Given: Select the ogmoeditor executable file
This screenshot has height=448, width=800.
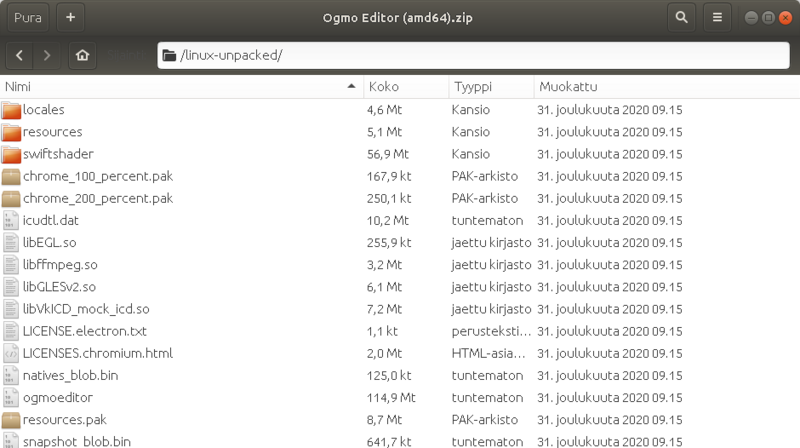Looking at the screenshot, I should click(x=59, y=397).
